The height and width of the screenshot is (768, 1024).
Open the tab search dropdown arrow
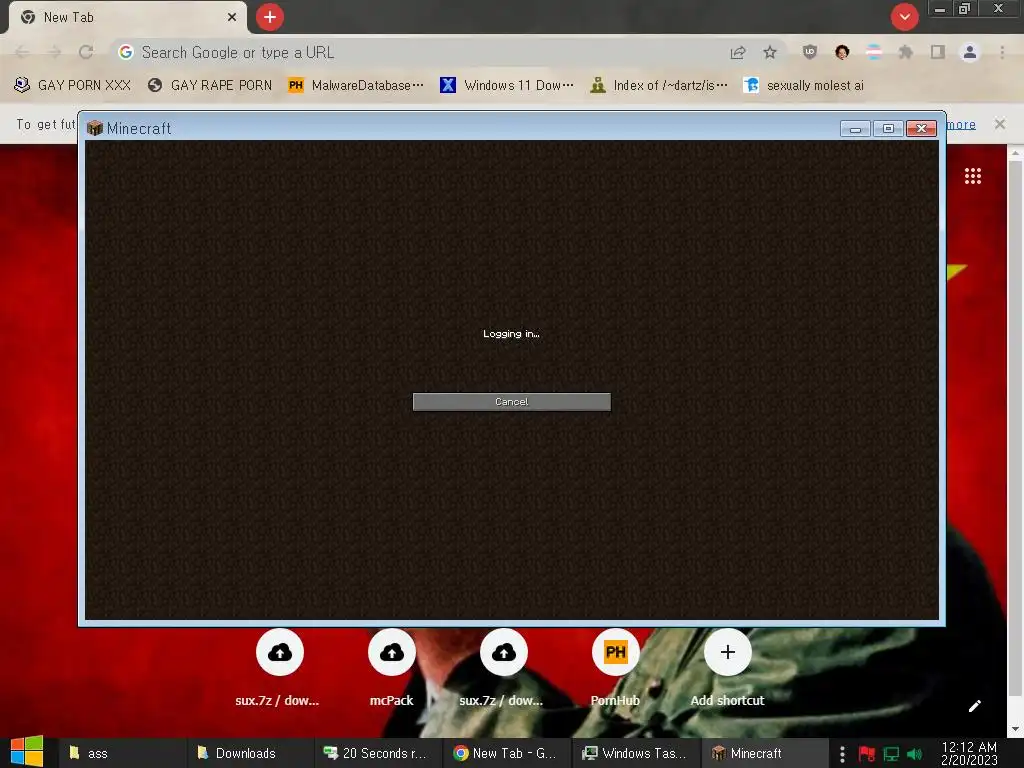point(904,17)
